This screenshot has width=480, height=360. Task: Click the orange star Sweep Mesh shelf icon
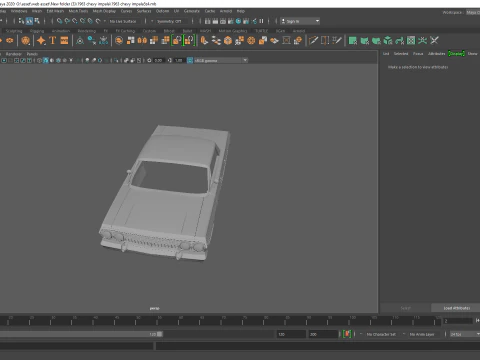41,40
